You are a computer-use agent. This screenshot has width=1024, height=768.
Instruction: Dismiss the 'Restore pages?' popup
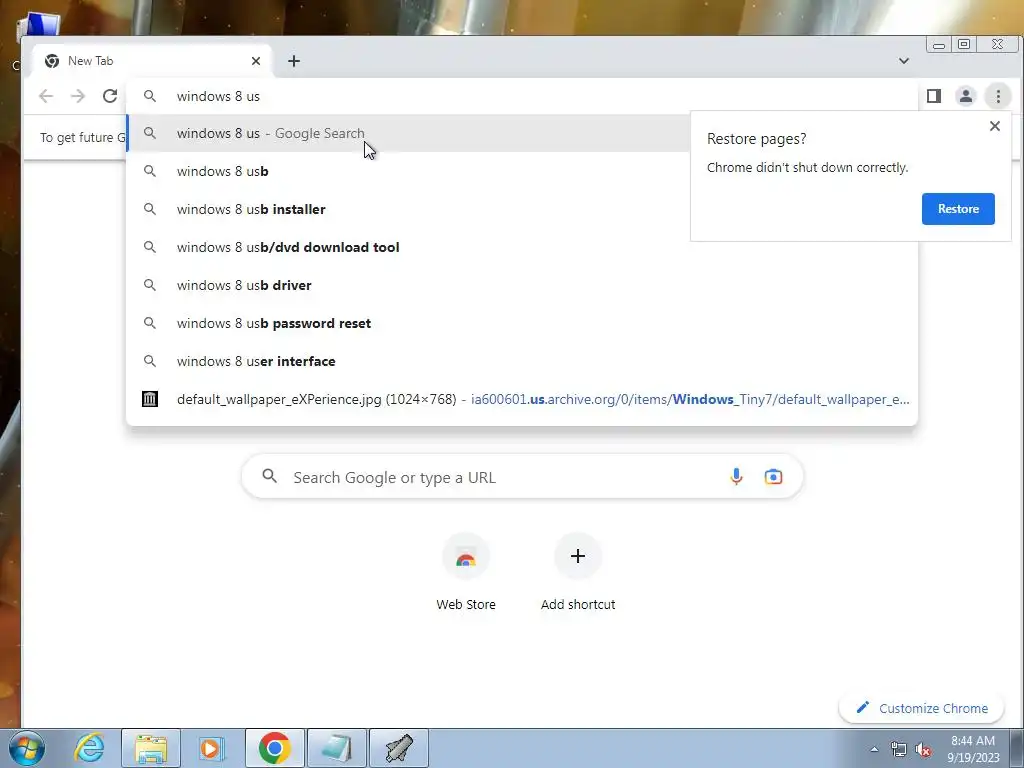995,126
